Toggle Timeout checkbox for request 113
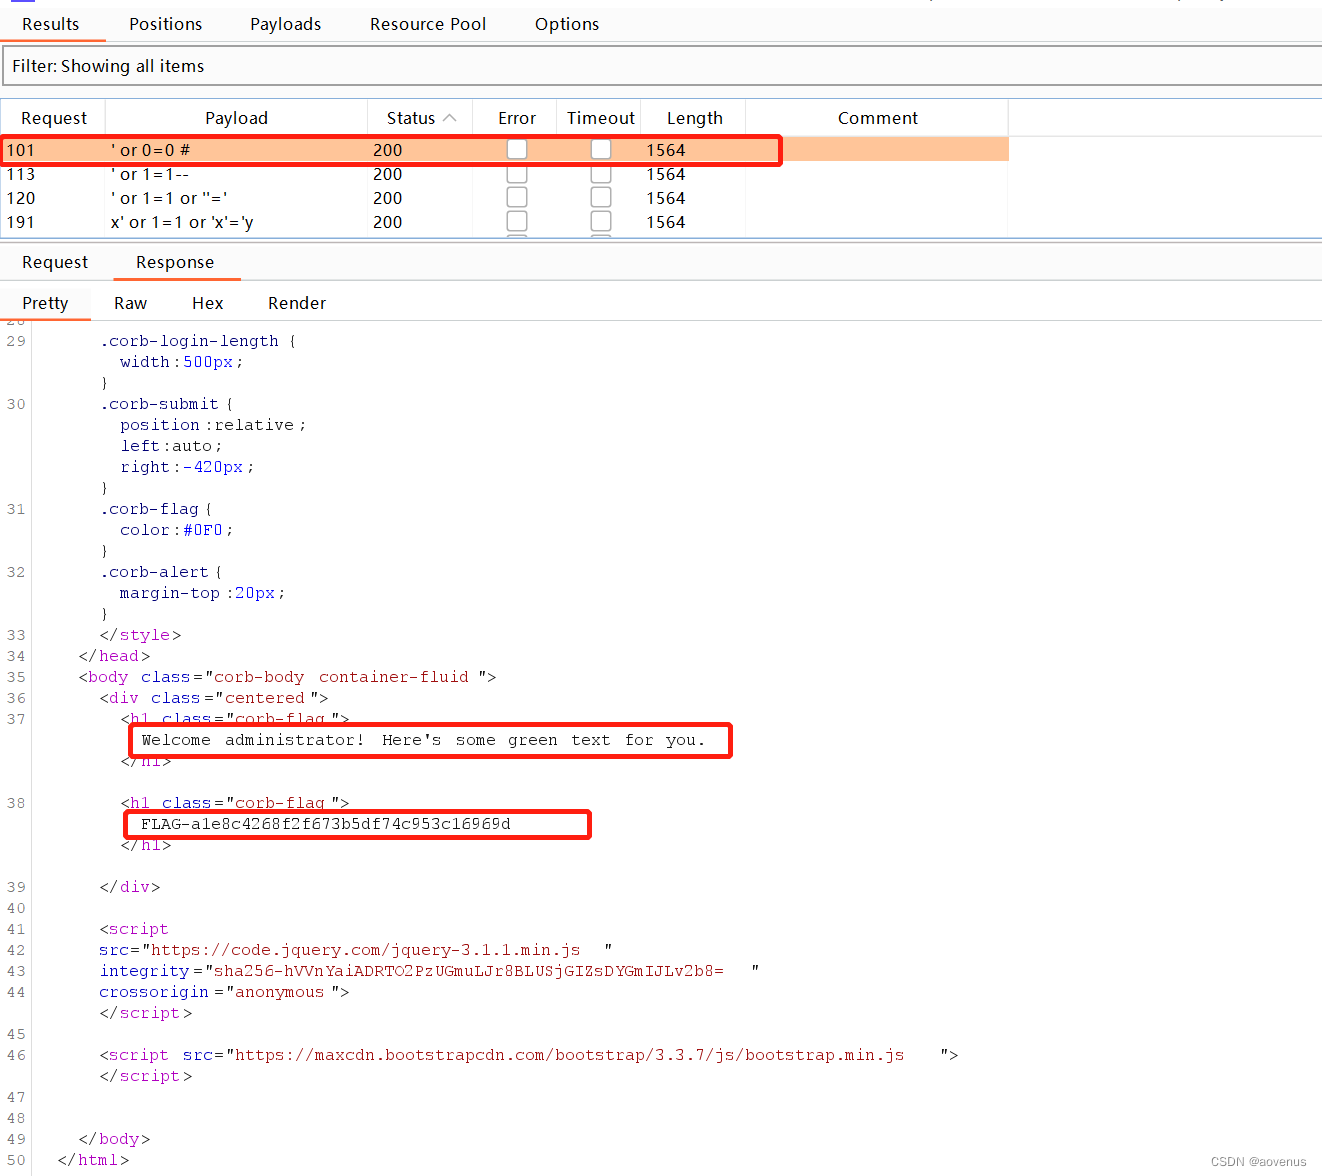This screenshot has width=1322, height=1176. (601, 174)
